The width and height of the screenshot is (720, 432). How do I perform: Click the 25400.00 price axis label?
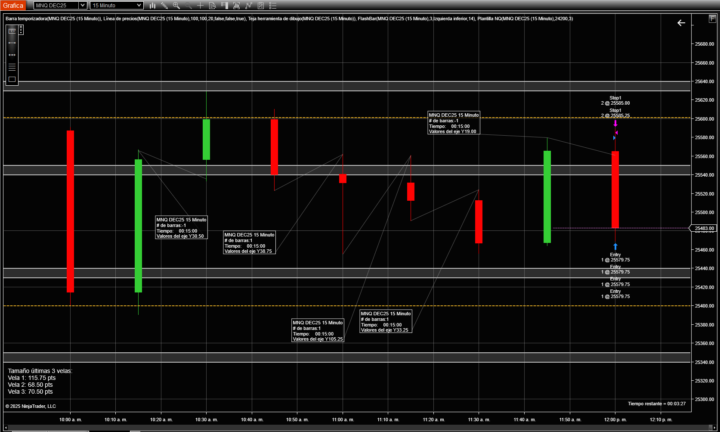[x=704, y=306]
